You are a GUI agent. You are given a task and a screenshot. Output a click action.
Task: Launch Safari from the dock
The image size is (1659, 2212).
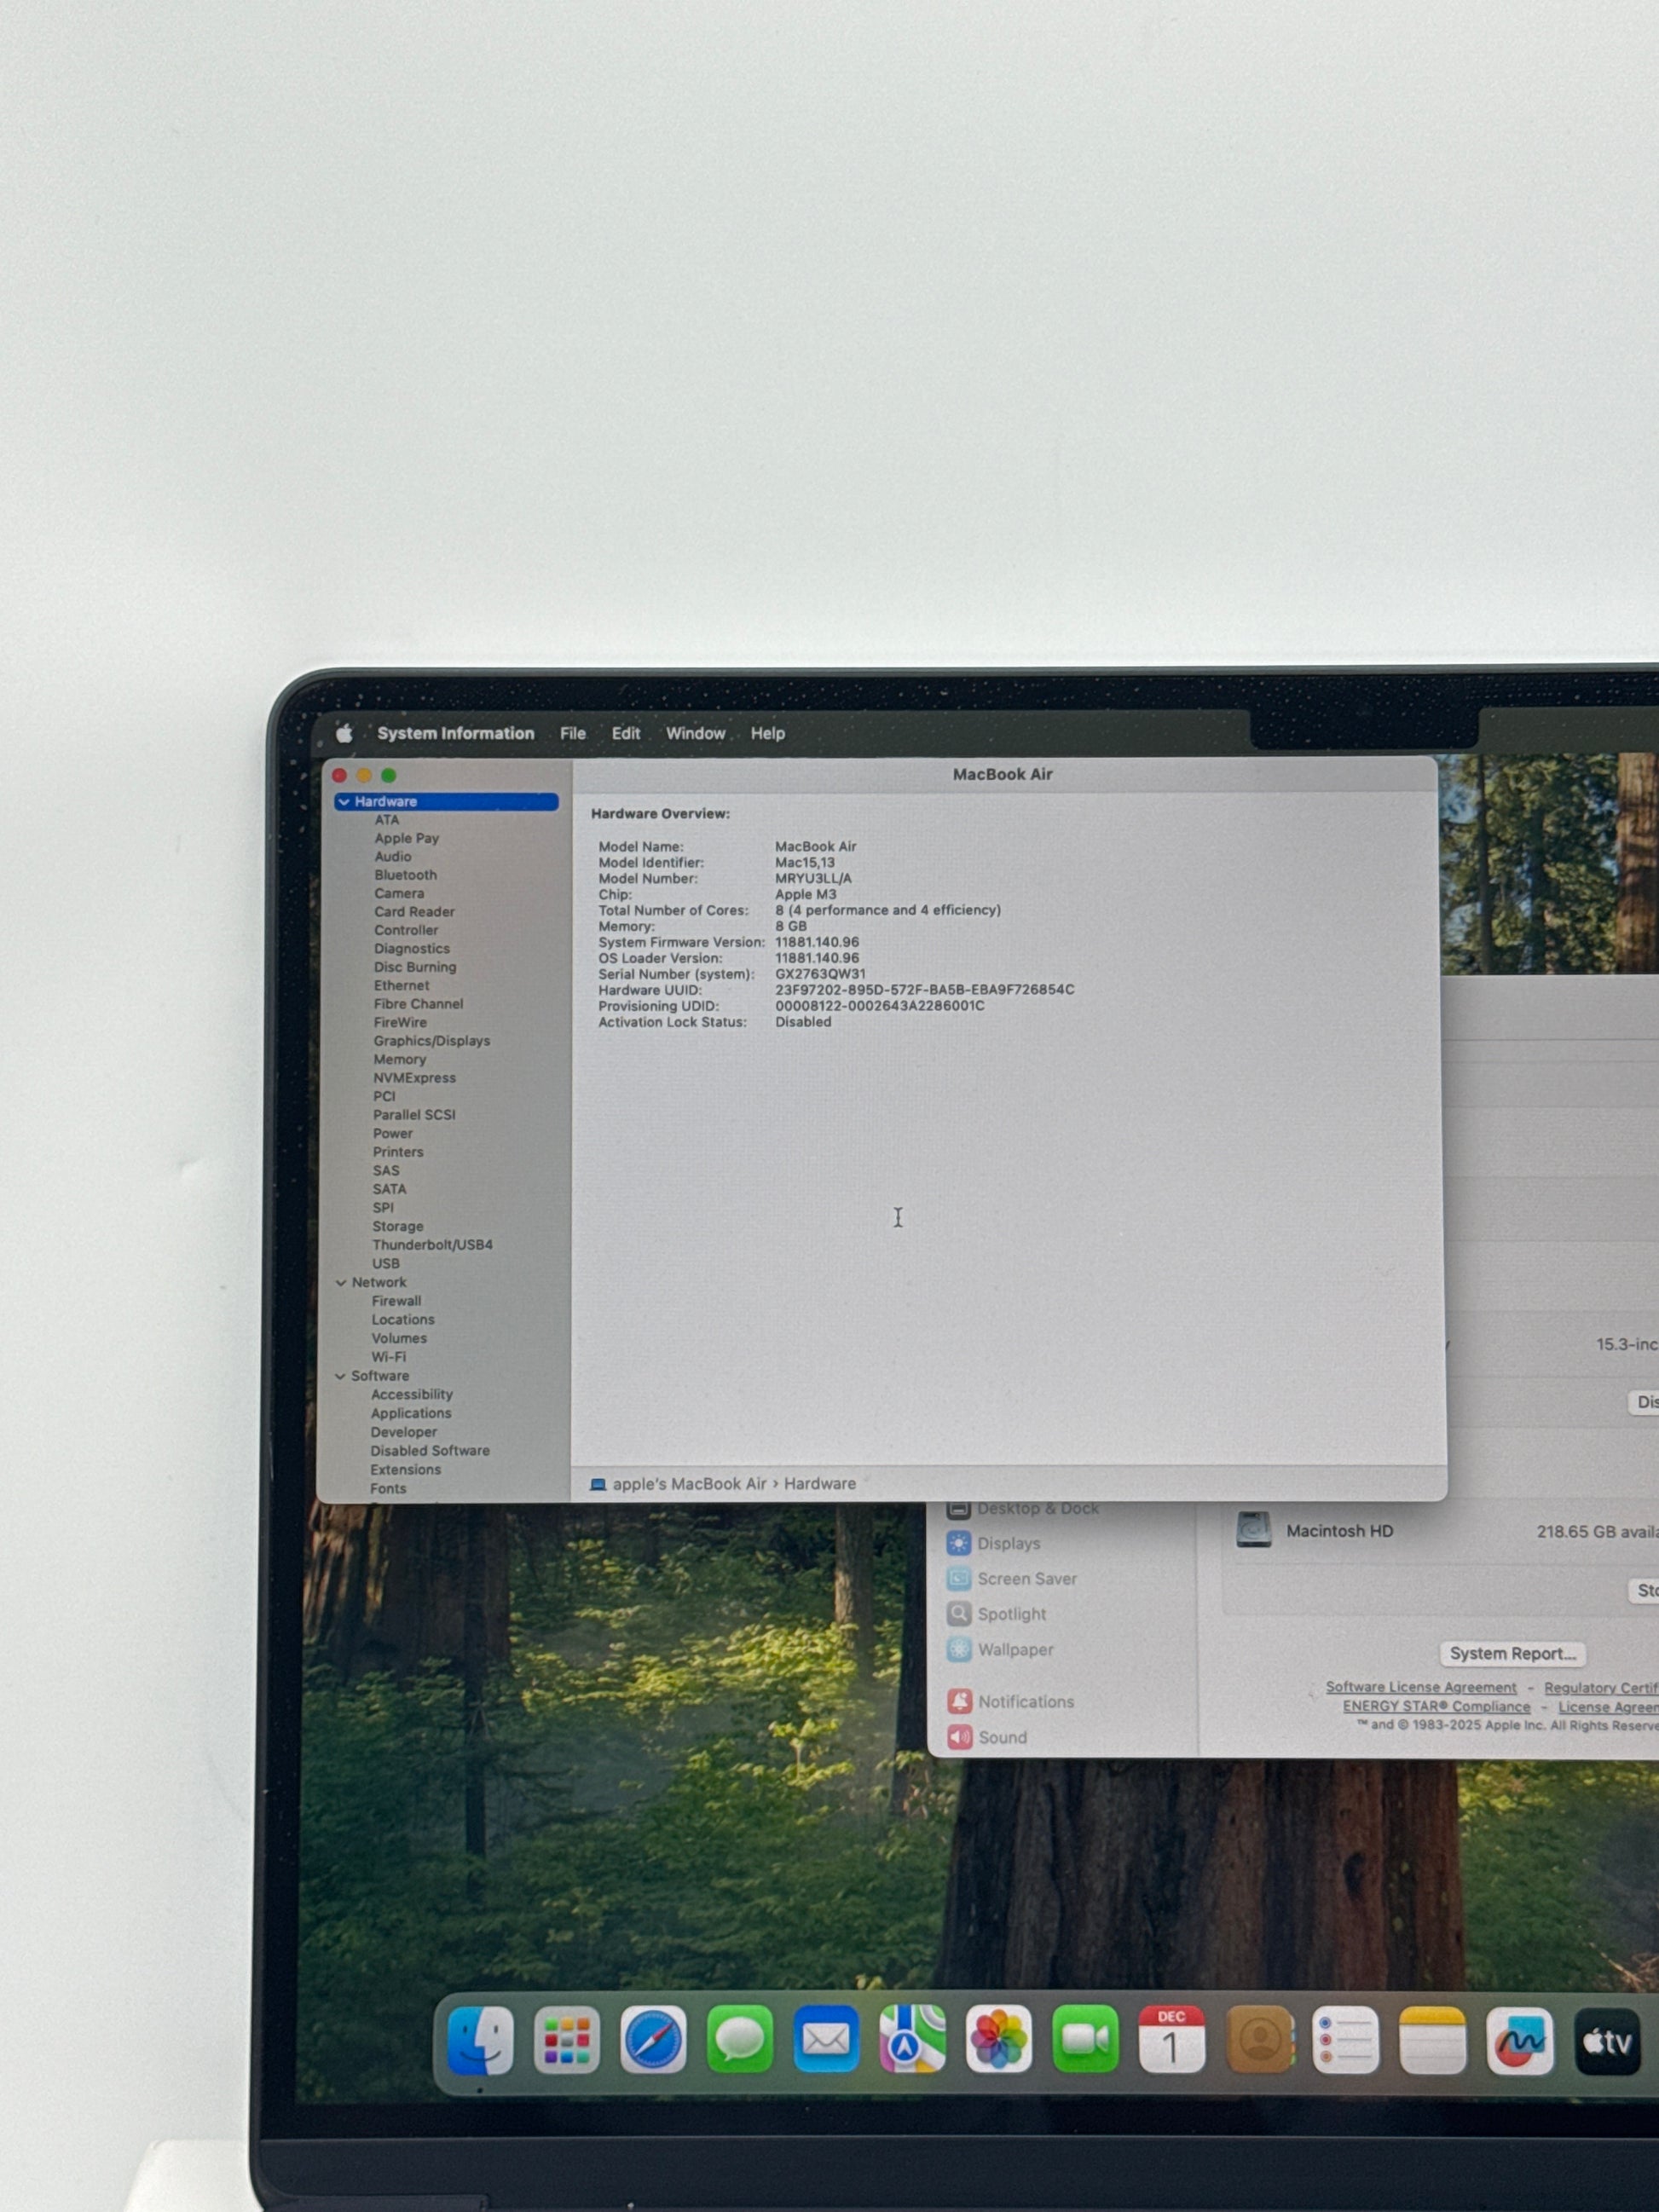point(653,2039)
